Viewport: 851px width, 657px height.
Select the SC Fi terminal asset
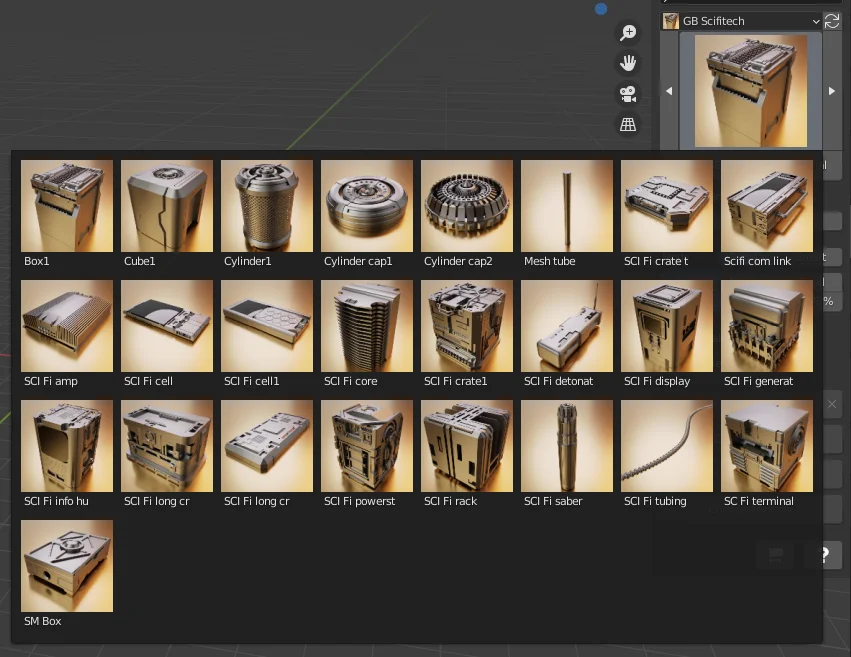point(767,446)
